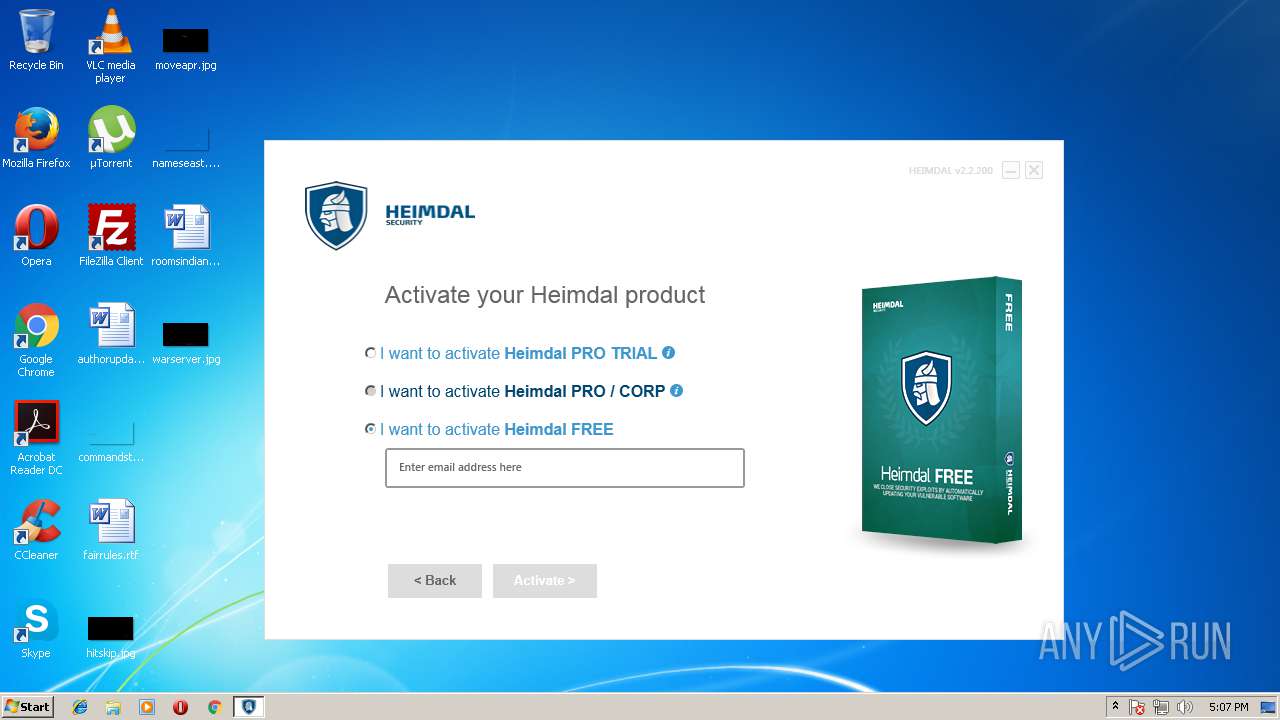Select the Heimdal PRO TRIAL radio button
1280x720 pixels.
point(371,353)
